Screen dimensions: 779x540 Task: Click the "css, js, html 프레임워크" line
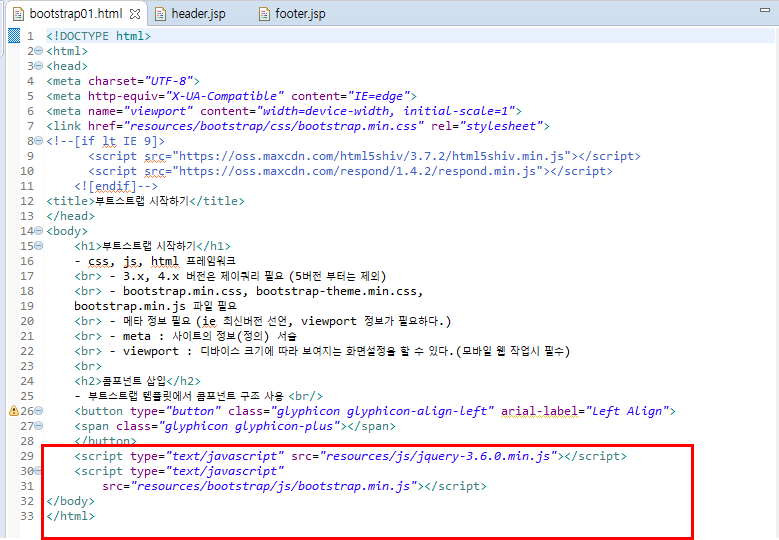tap(155, 261)
